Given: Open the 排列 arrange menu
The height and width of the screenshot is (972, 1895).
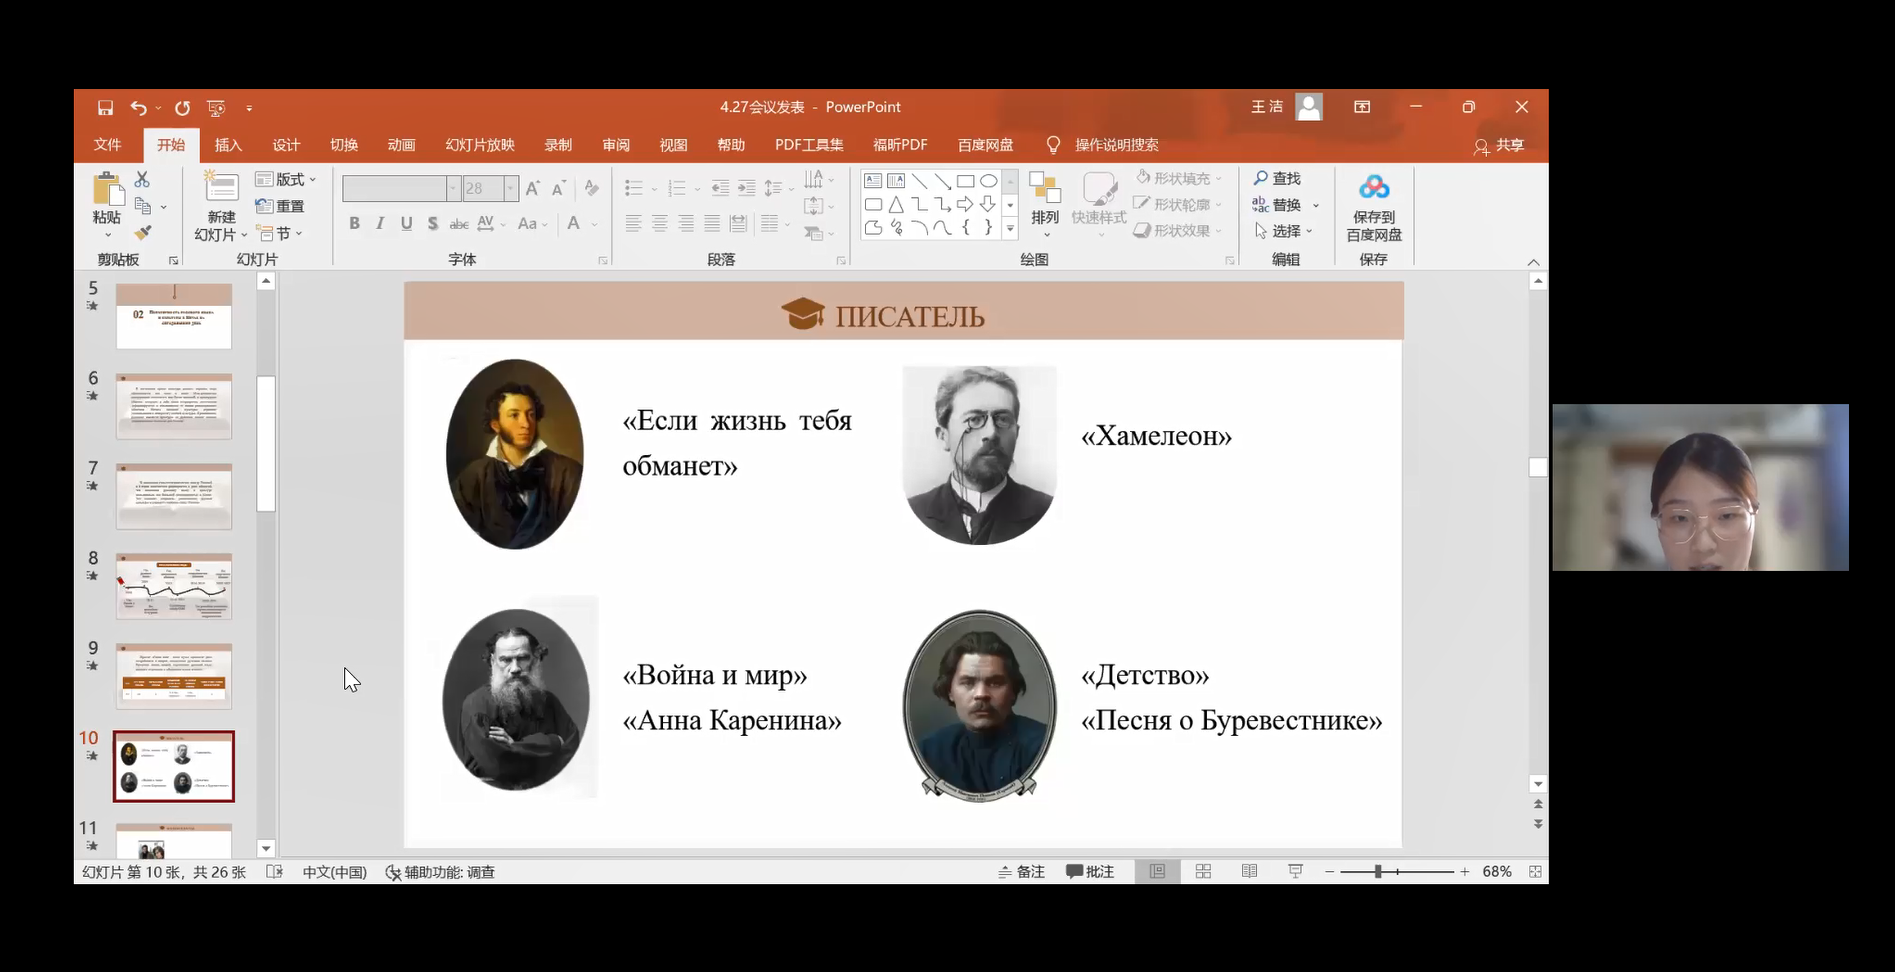Looking at the screenshot, I should pyautogui.click(x=1045, y=205).
